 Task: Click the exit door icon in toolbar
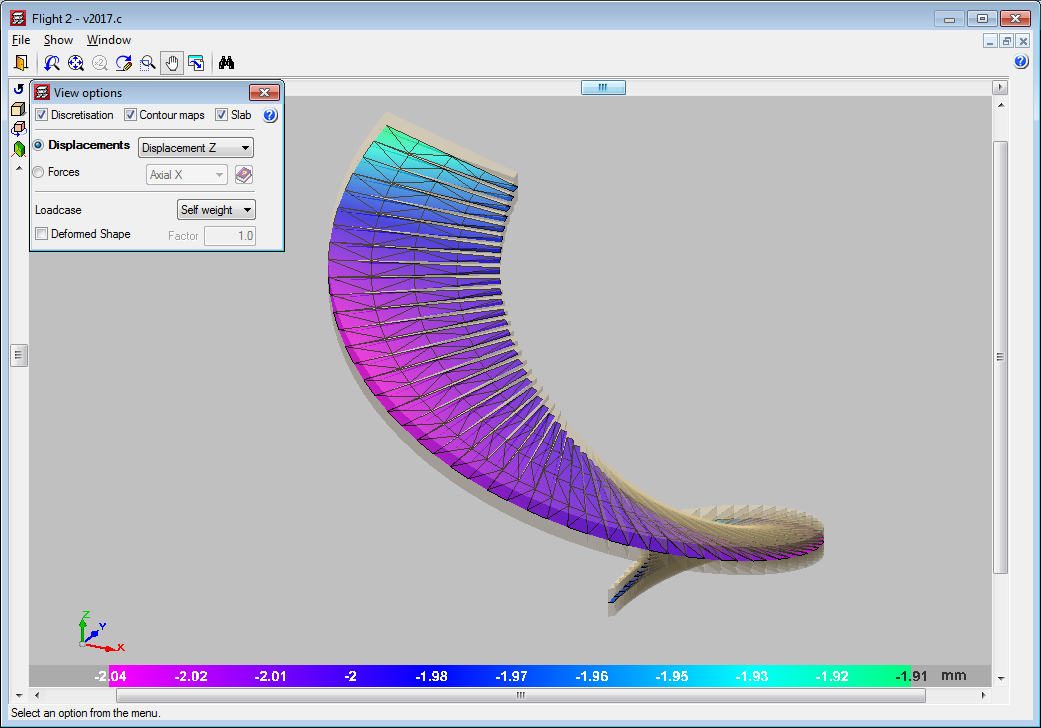[20, 63]
